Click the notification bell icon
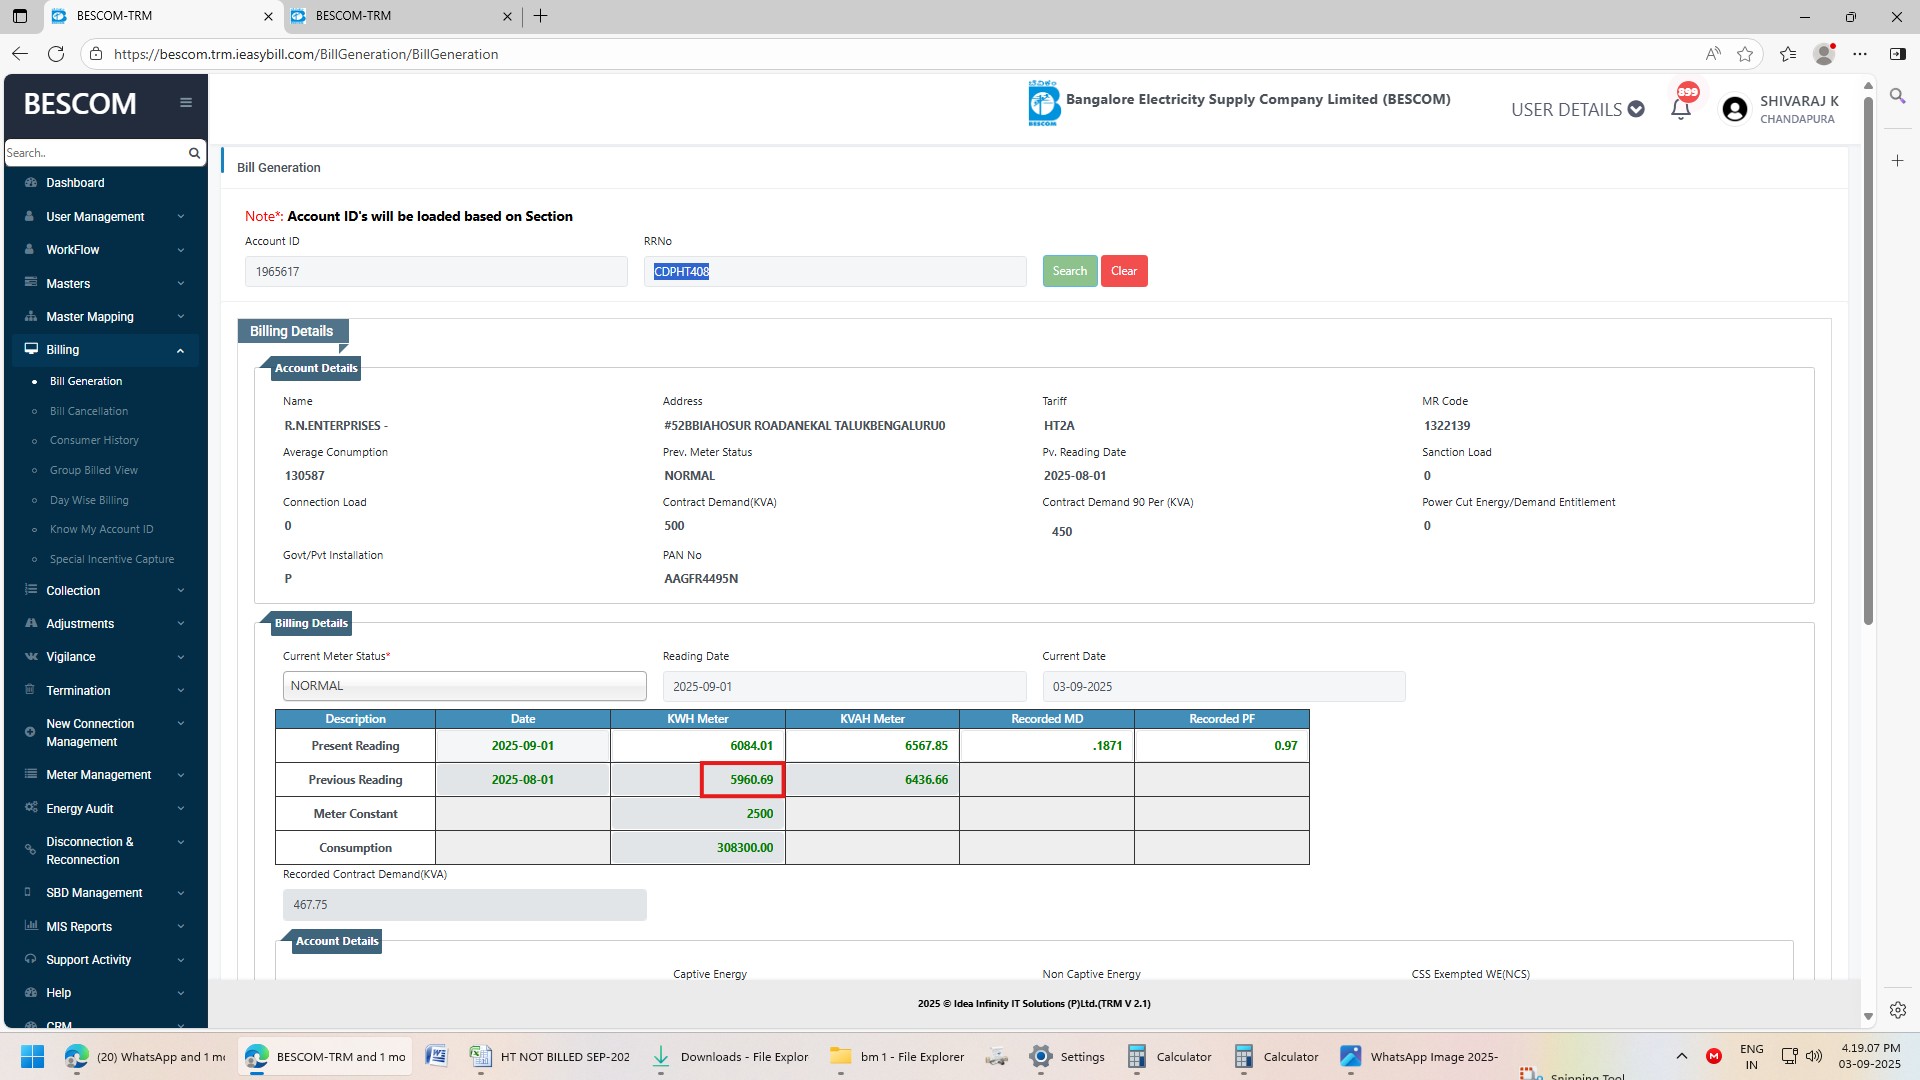This screenshot has height=1080, width=1920. point(1681,108)
